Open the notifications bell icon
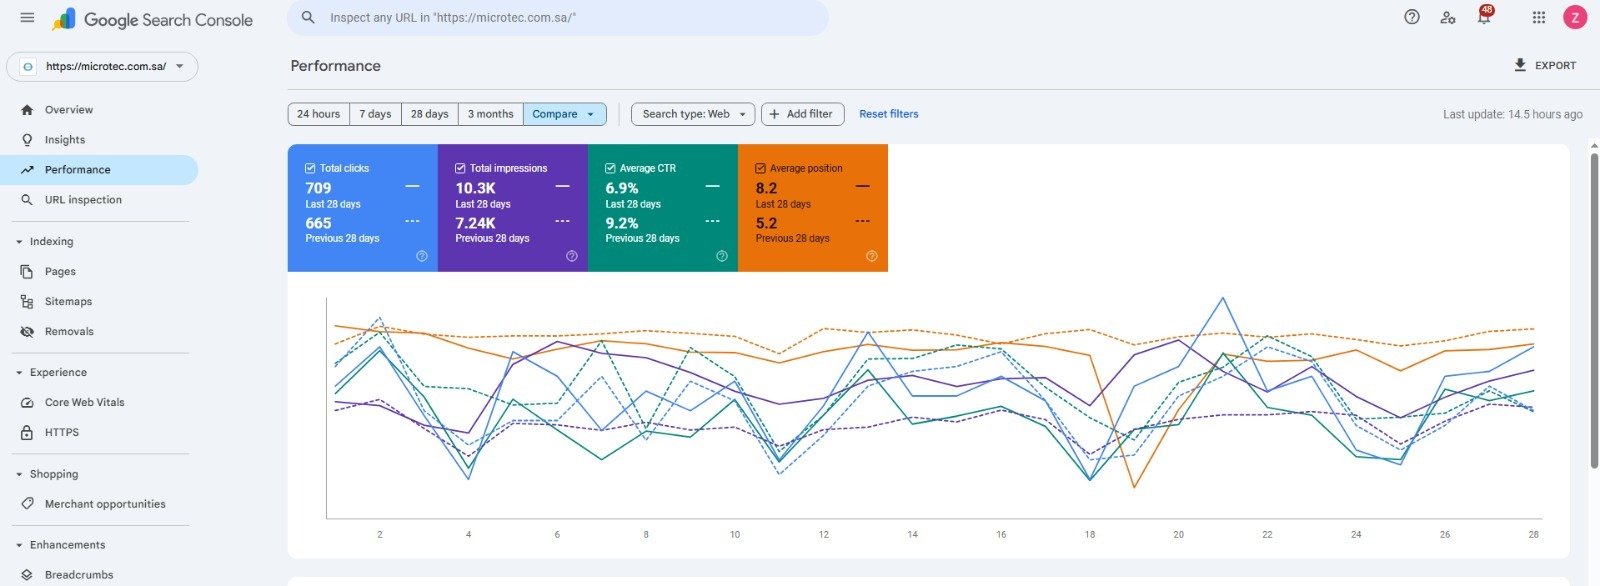This screenshot has height=586, width=1600. (1484, 18)
